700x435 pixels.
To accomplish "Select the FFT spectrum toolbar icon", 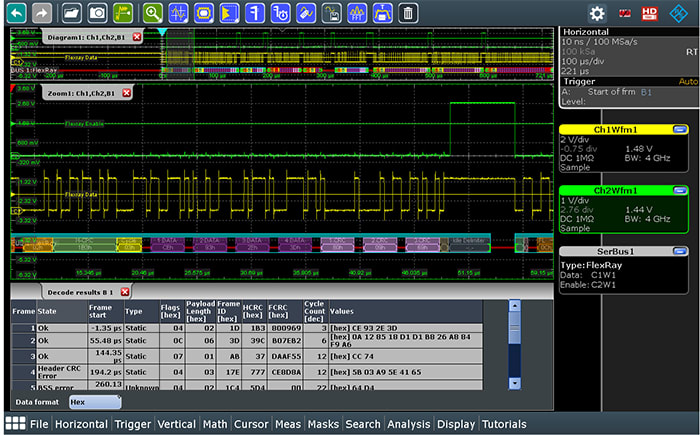I will (x=357, y=13).
